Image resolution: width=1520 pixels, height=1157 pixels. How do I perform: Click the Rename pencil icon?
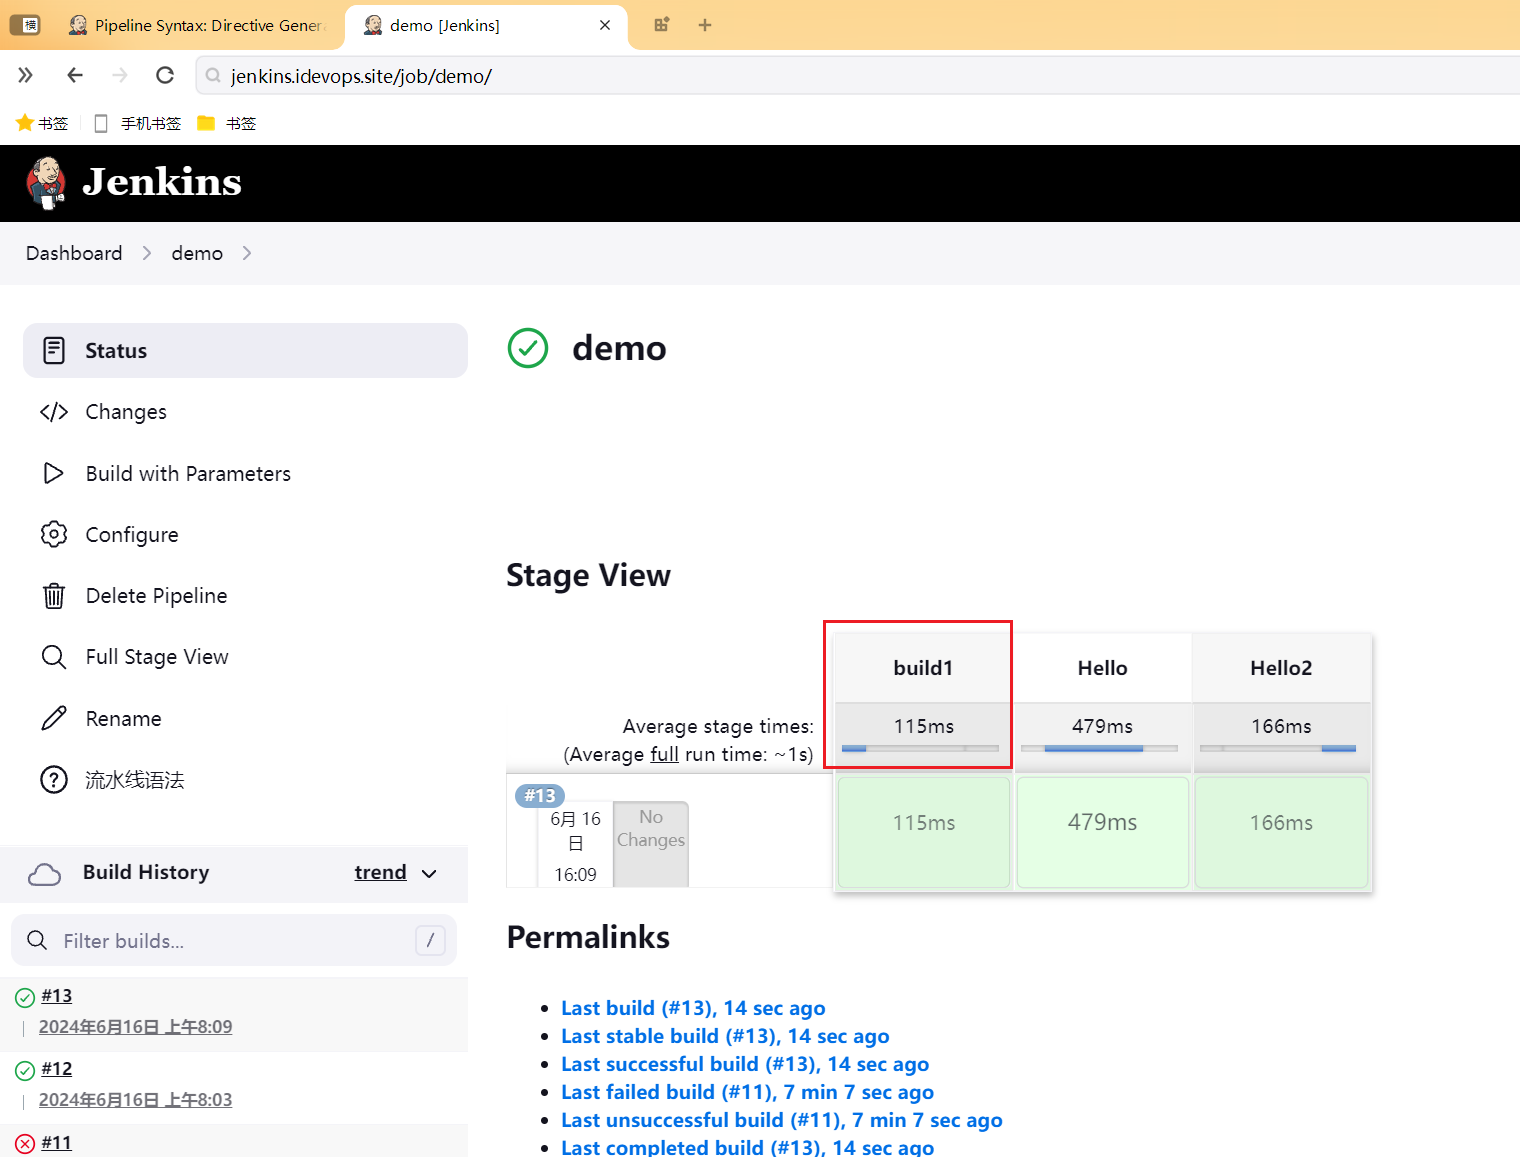click(54, 718)
